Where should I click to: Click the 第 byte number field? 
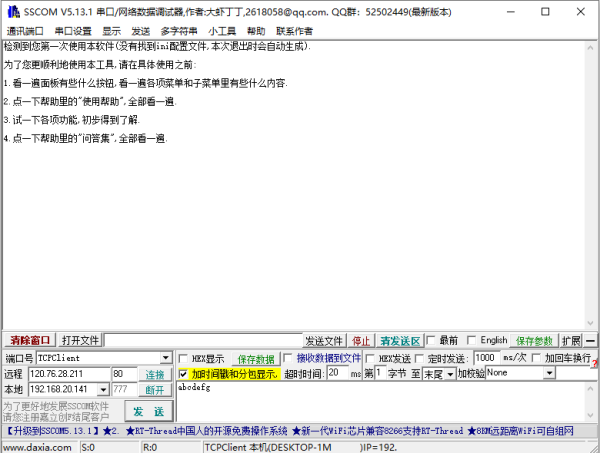point(380,373)
